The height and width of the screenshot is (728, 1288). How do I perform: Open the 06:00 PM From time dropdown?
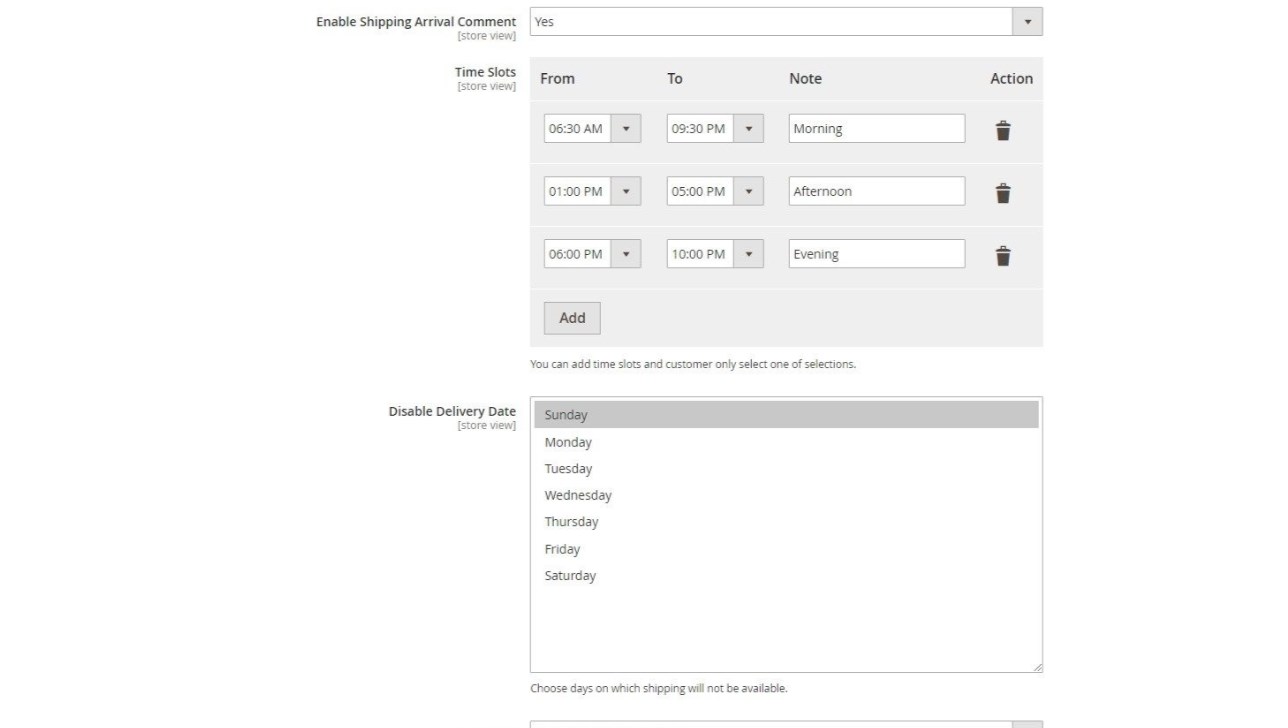pos(592,254)
